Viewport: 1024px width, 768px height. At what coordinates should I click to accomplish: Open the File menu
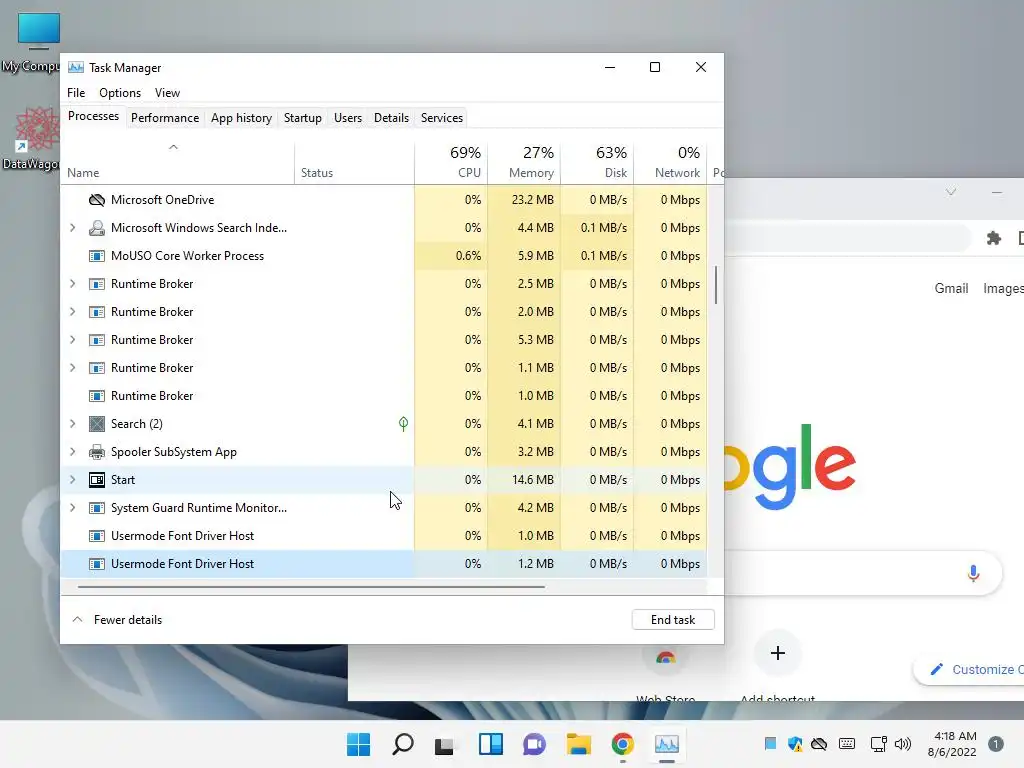(76, 93)
